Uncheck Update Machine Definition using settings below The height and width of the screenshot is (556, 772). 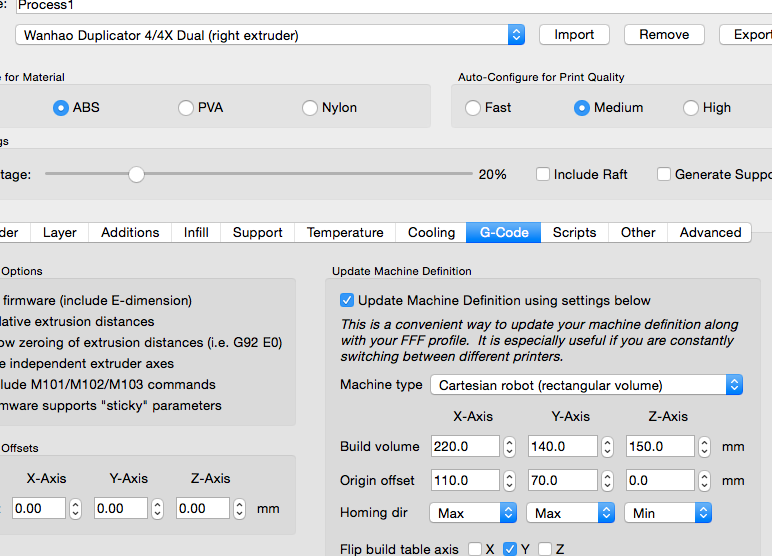pyautogui.click(x=347, y=300)
